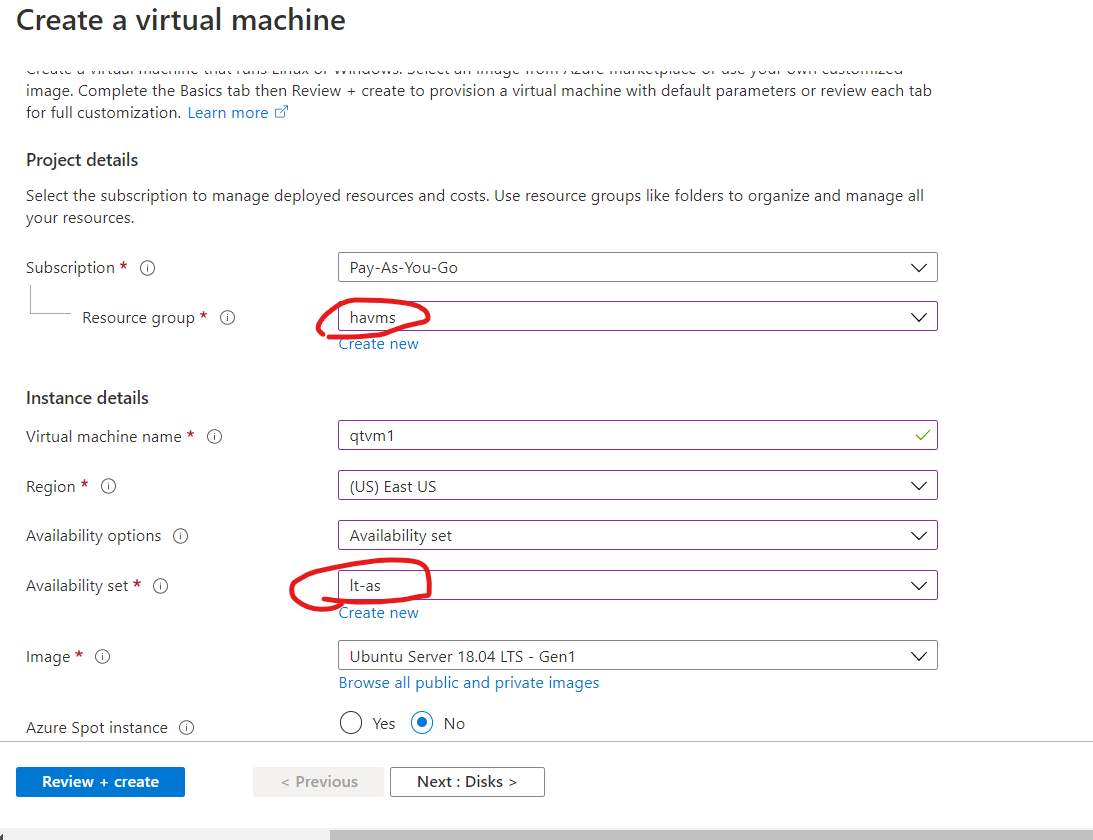Click the Virtual machine name info icon
The height and width of the screenshot is (840, 1093).
[215, 436]
